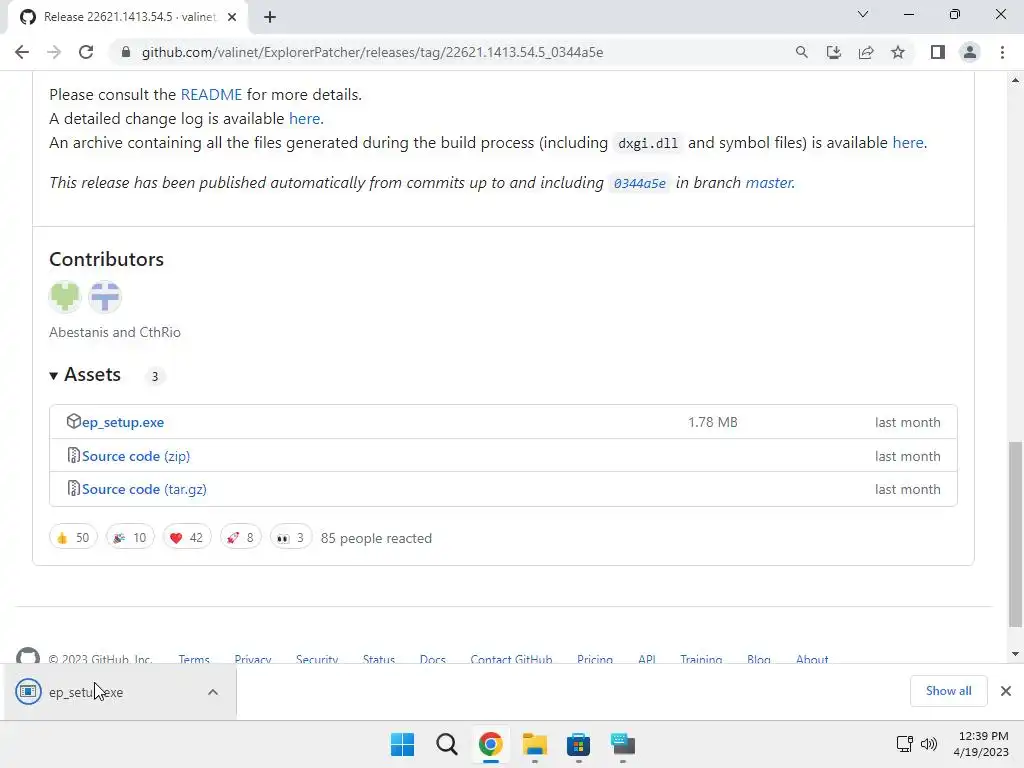Open the remote desktop app in taskbar
The width and height of the screenshot is (1024, 768).
point(623,744)
